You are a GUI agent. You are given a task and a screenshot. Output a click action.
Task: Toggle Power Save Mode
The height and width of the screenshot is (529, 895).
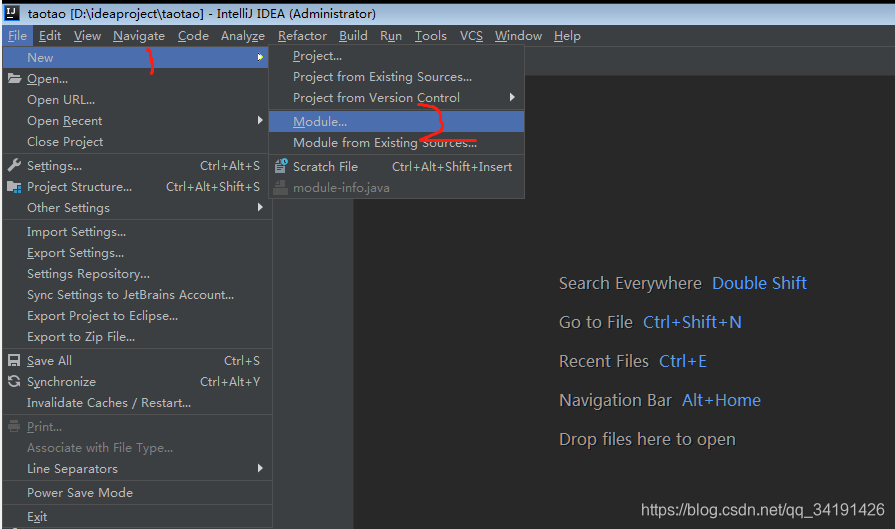coord(135,492)
